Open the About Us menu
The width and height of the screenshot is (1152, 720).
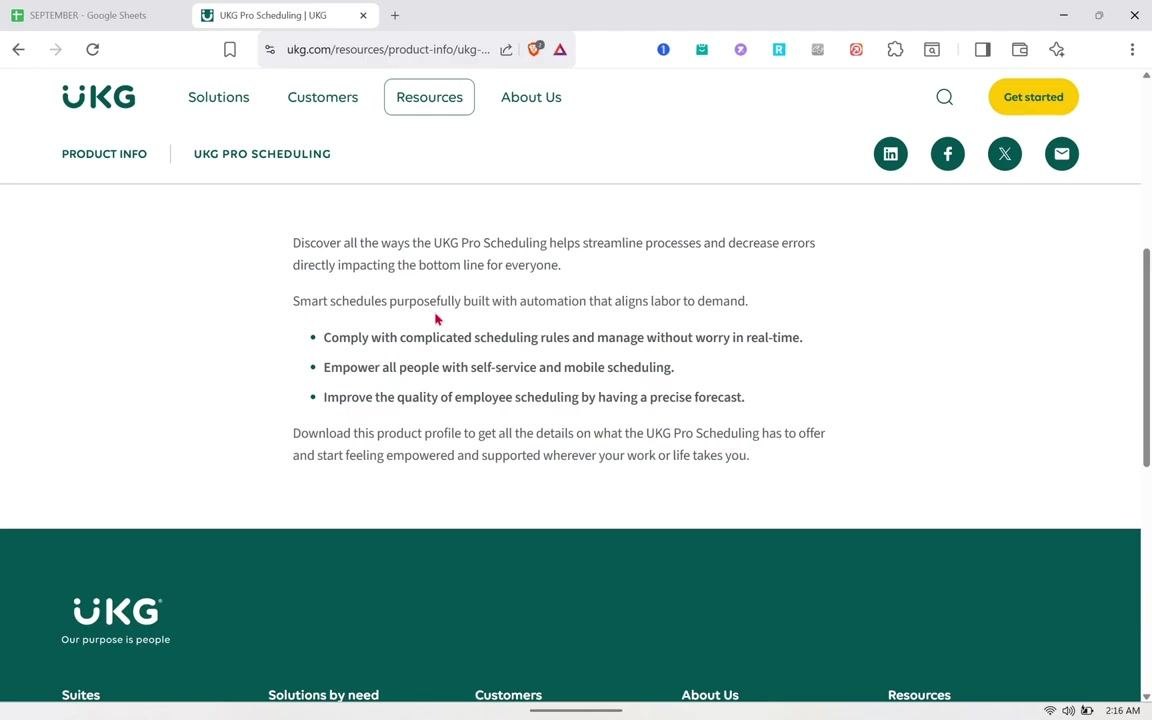pyautogui.click(x=531, y=97)
